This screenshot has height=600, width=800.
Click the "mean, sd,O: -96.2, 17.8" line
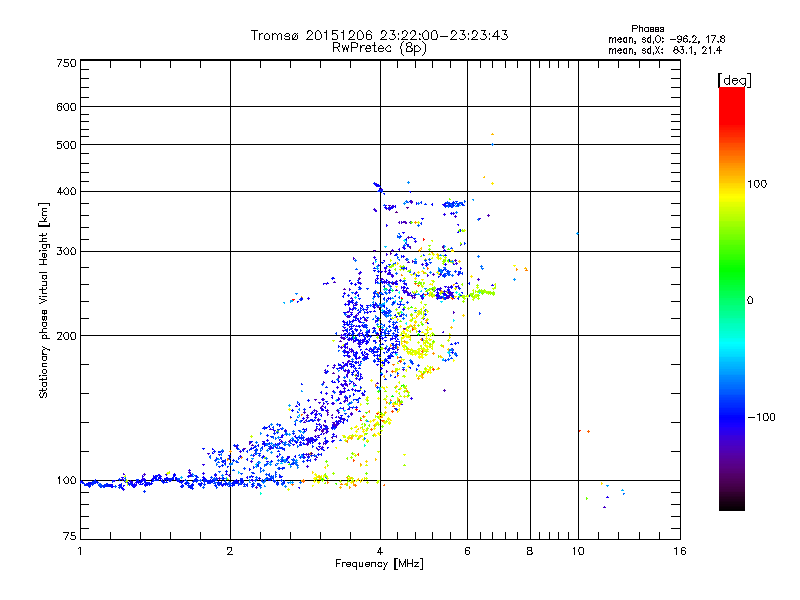point(666,39)
